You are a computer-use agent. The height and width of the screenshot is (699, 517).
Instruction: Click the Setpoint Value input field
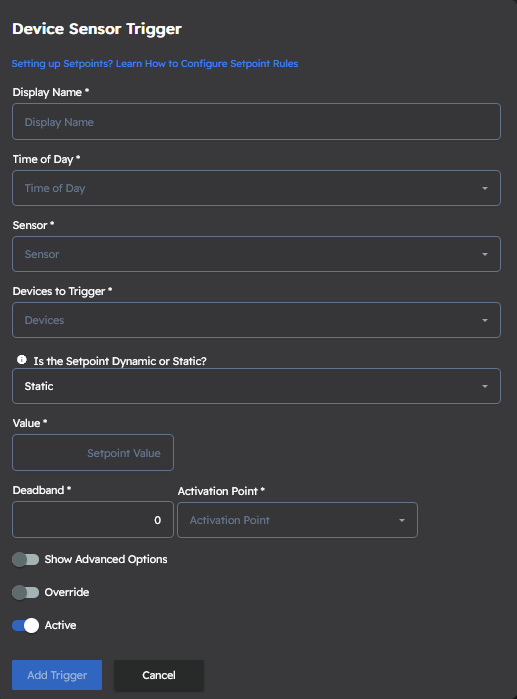click(93, 452)
